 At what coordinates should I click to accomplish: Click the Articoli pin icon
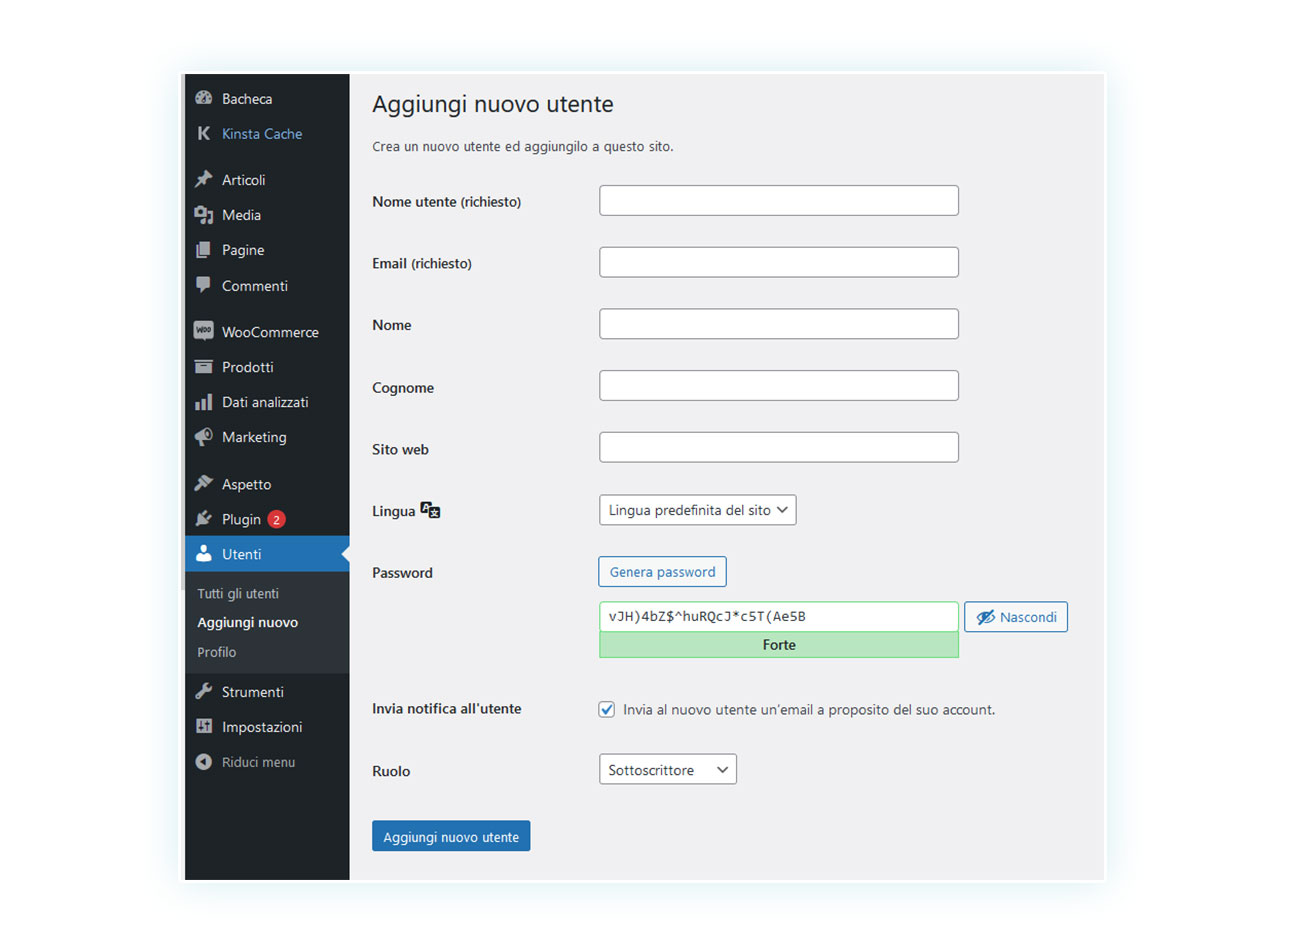[x=204, y=179]
